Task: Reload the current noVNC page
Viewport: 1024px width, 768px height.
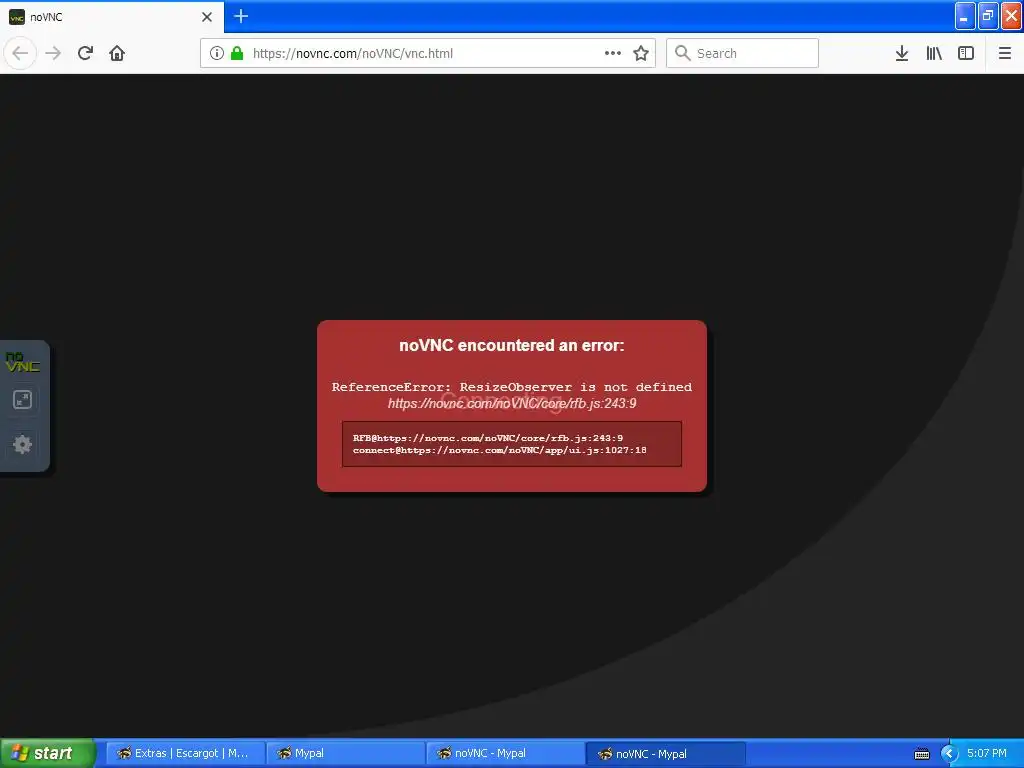Action: [85, 53]
